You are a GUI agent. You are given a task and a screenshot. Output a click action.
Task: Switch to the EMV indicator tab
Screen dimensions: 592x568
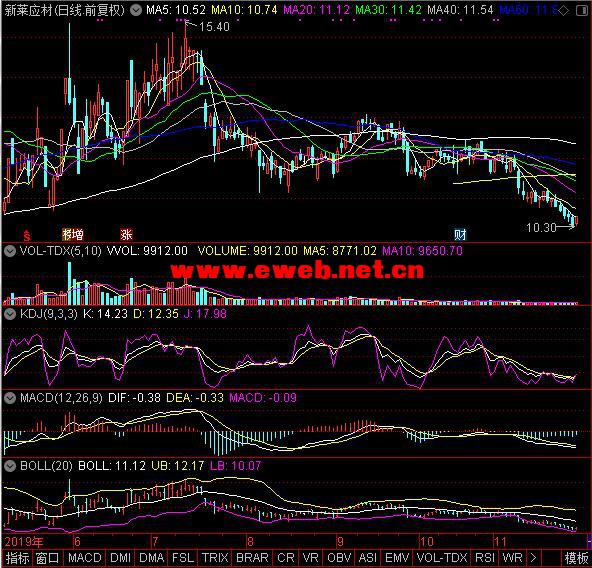click(x=397, y=558)
